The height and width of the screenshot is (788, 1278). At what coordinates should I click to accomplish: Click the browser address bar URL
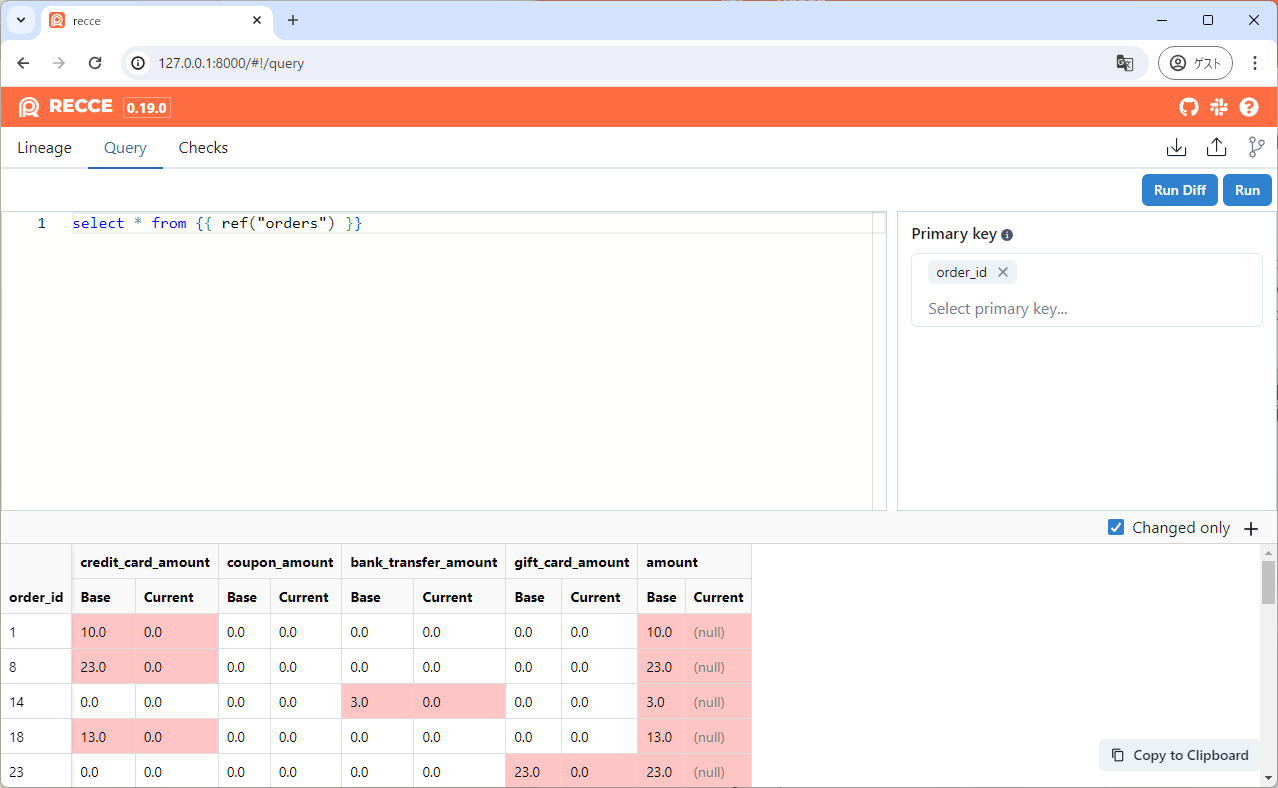pyautogui.click(x=231, y=63)
